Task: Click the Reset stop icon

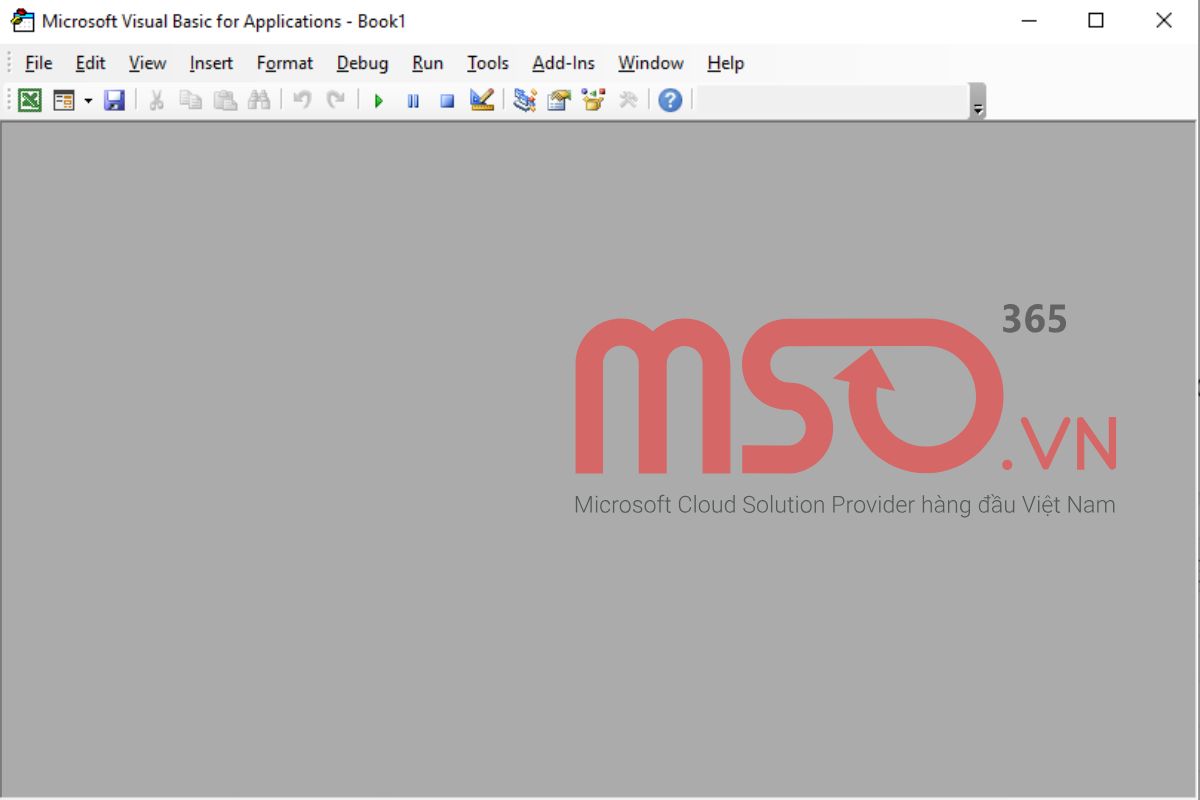Action: point(447,100)
